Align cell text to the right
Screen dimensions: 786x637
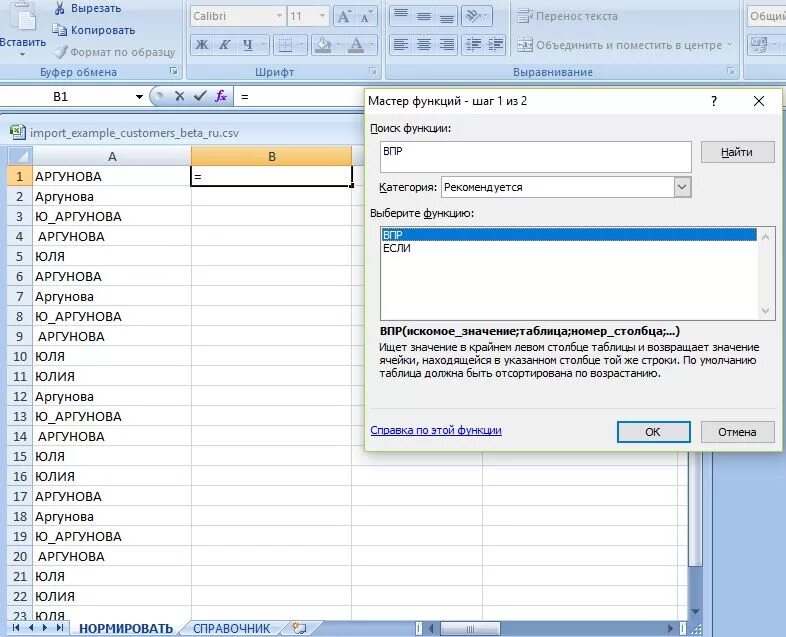pyautogui.click(x=447, y=45)
